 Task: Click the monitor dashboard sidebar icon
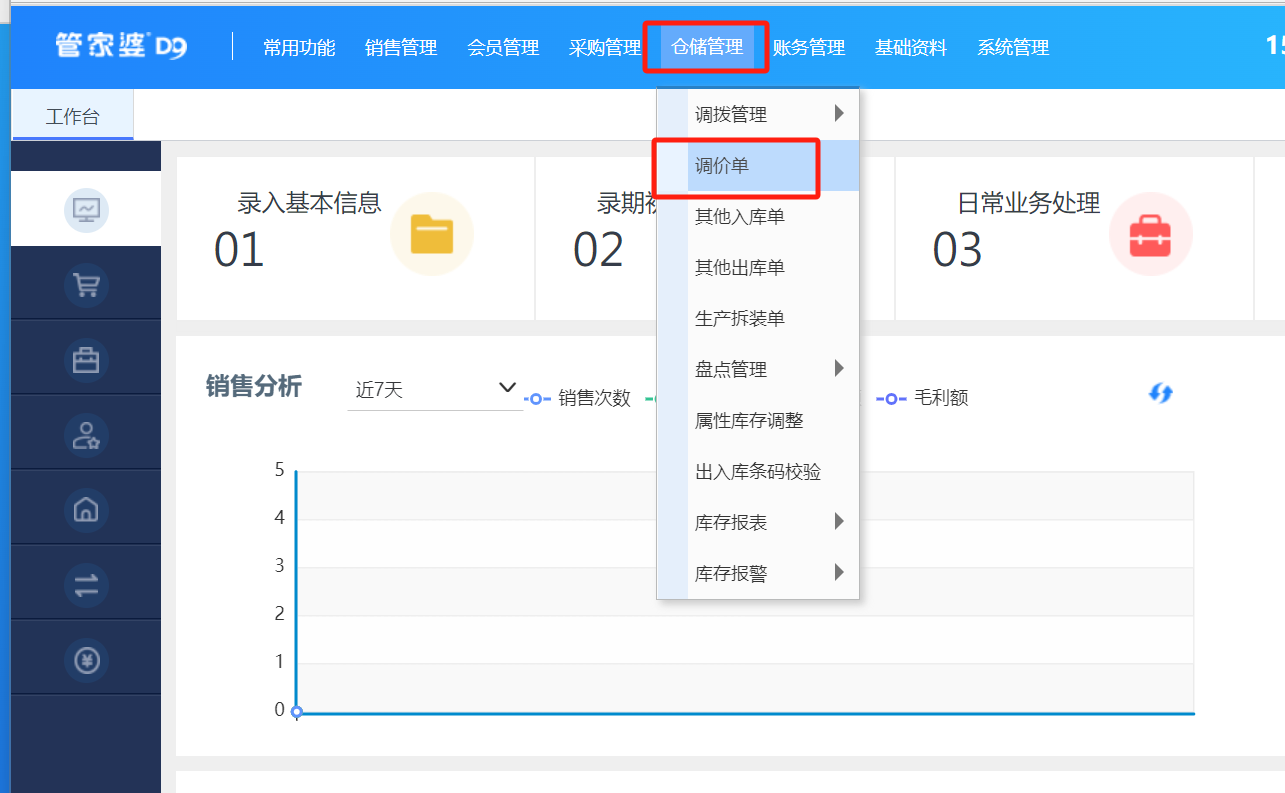click(x=86, y=210)
